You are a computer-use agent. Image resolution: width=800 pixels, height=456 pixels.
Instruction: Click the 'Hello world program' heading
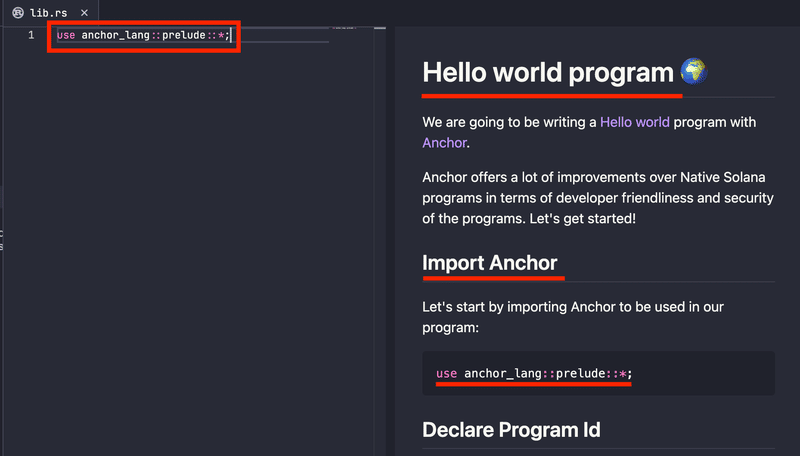pos(547,72)
